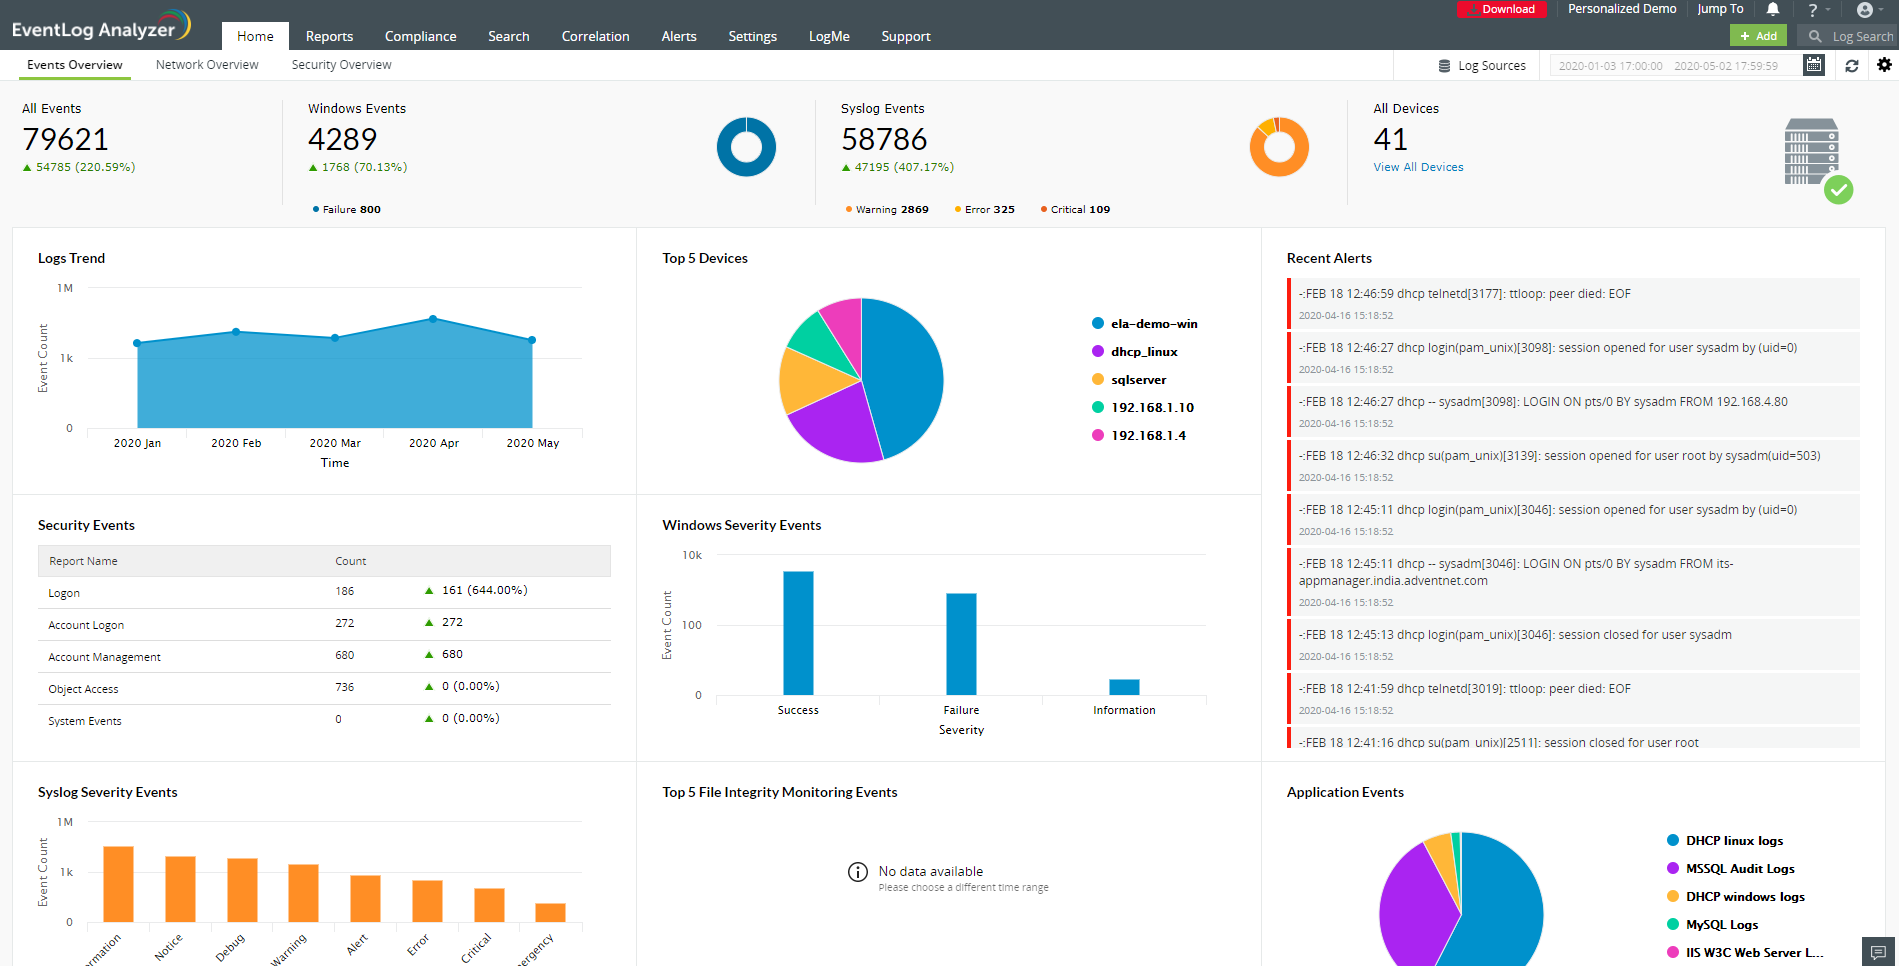Open dashboard settings gear icon

point(1884,65)
